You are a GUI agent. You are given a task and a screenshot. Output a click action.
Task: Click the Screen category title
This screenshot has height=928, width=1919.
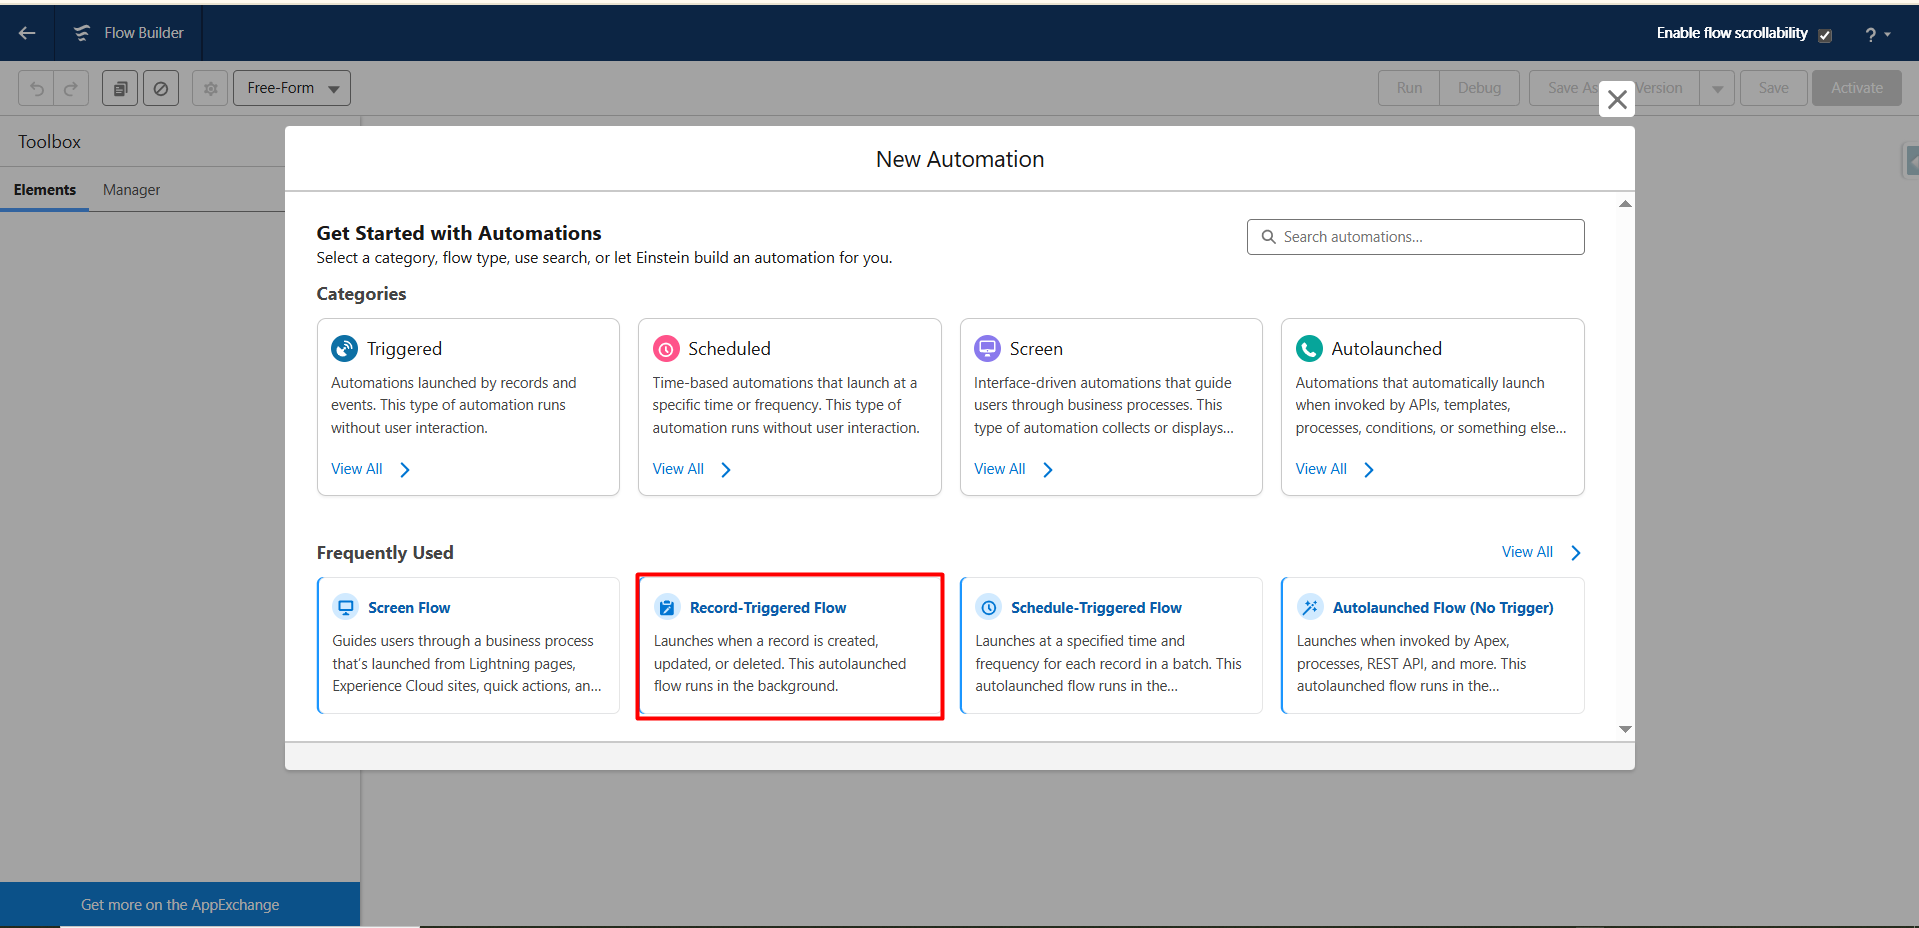[1036, 349]
